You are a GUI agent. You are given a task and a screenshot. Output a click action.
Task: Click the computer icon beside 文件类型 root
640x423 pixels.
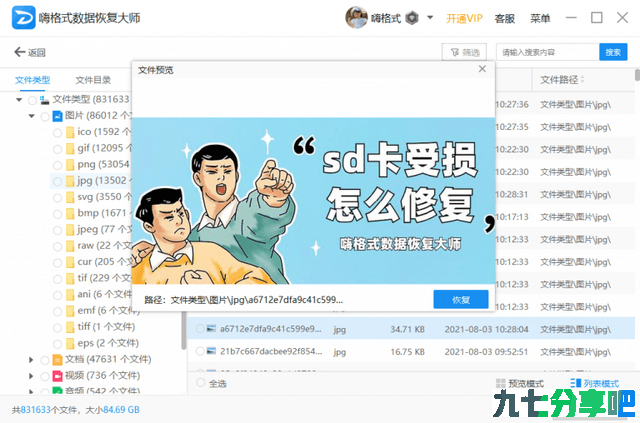coord(44,100)
